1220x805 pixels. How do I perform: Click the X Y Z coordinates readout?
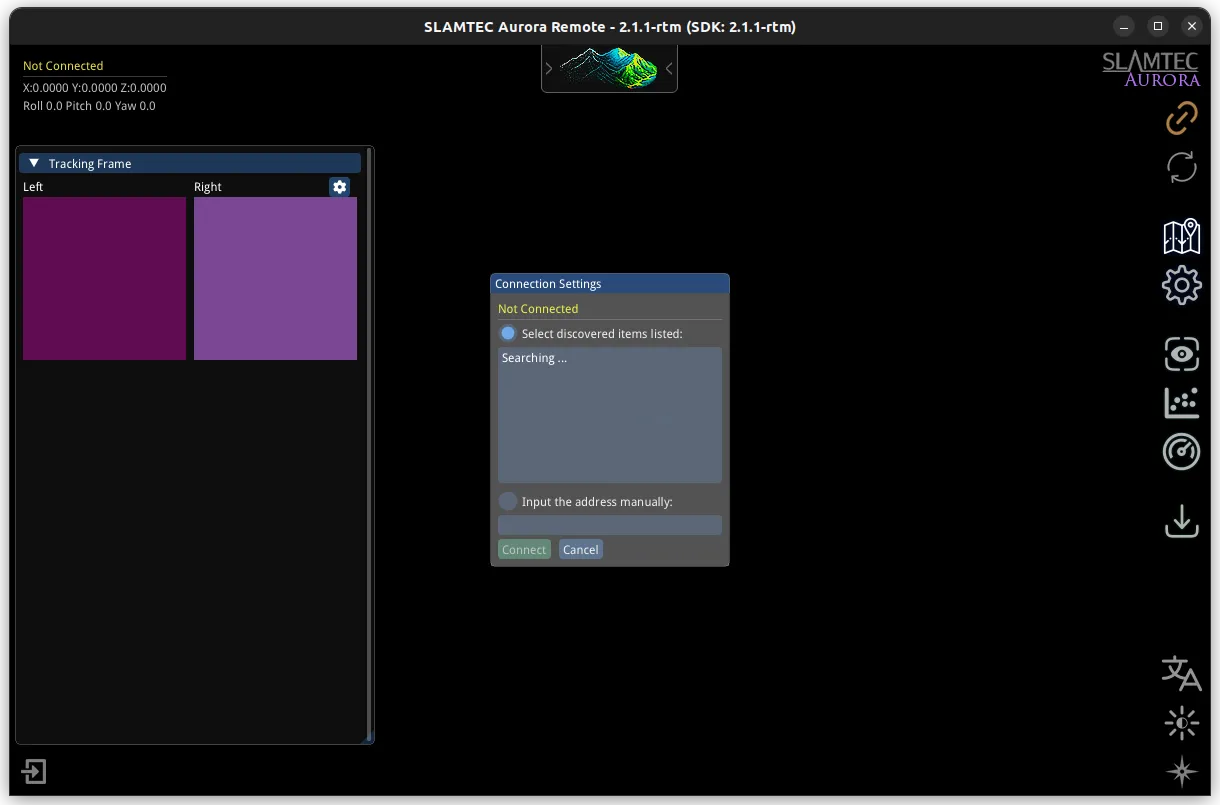click(x=95, y=88)
